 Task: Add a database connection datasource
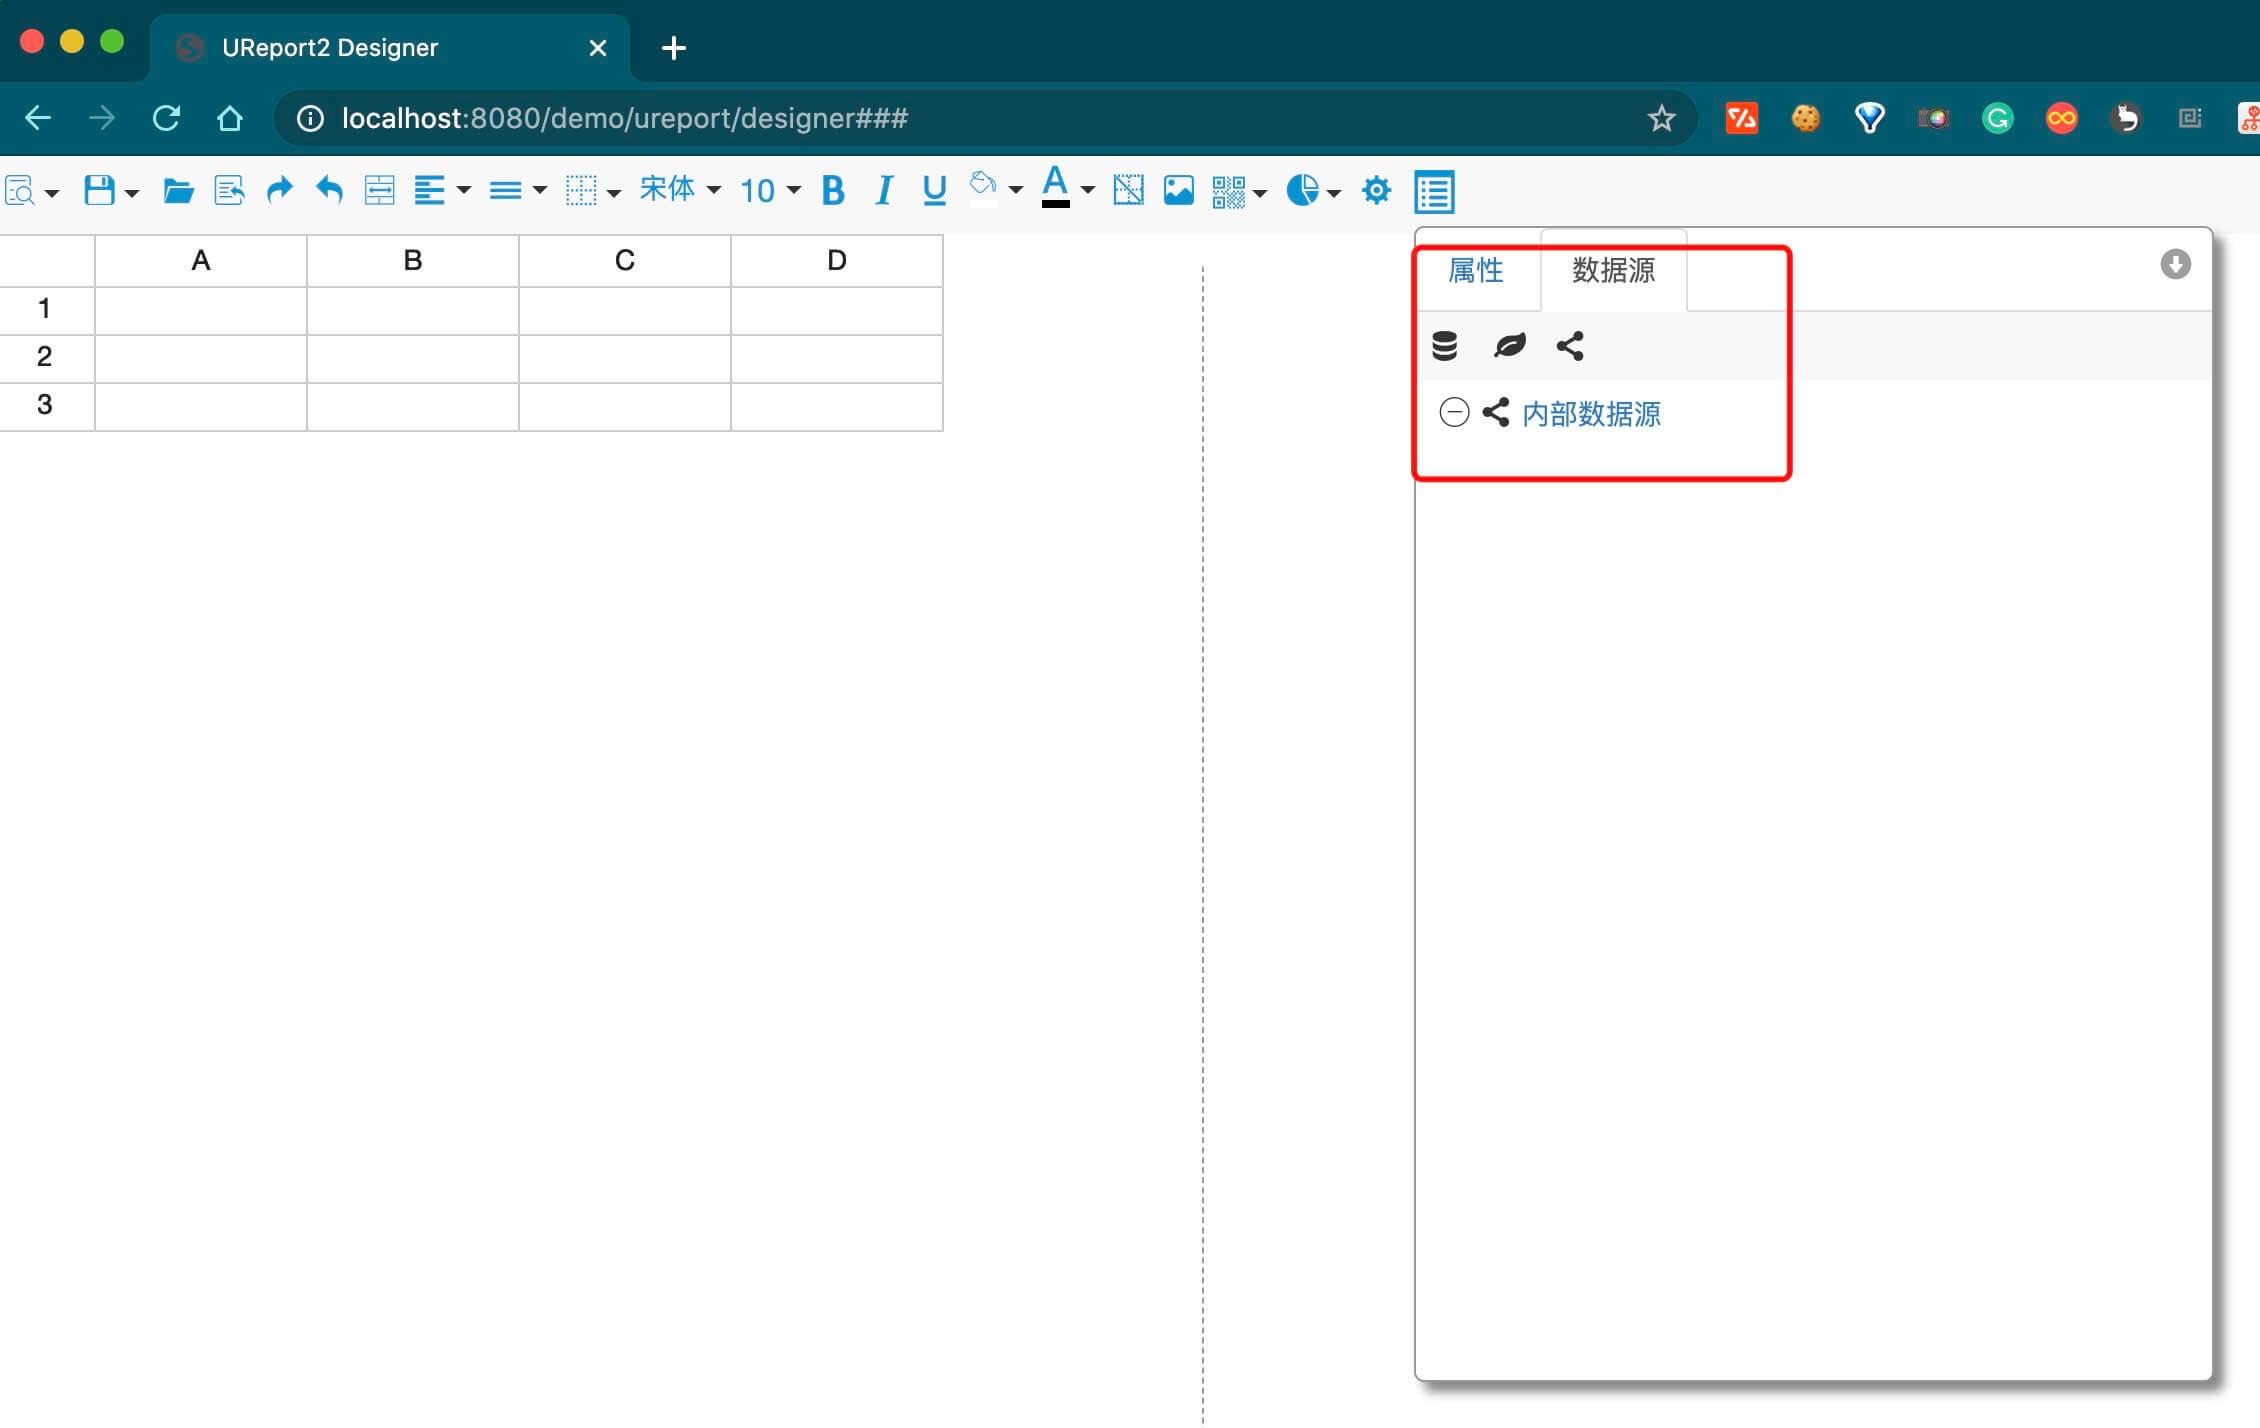(x=1444, y=346)
